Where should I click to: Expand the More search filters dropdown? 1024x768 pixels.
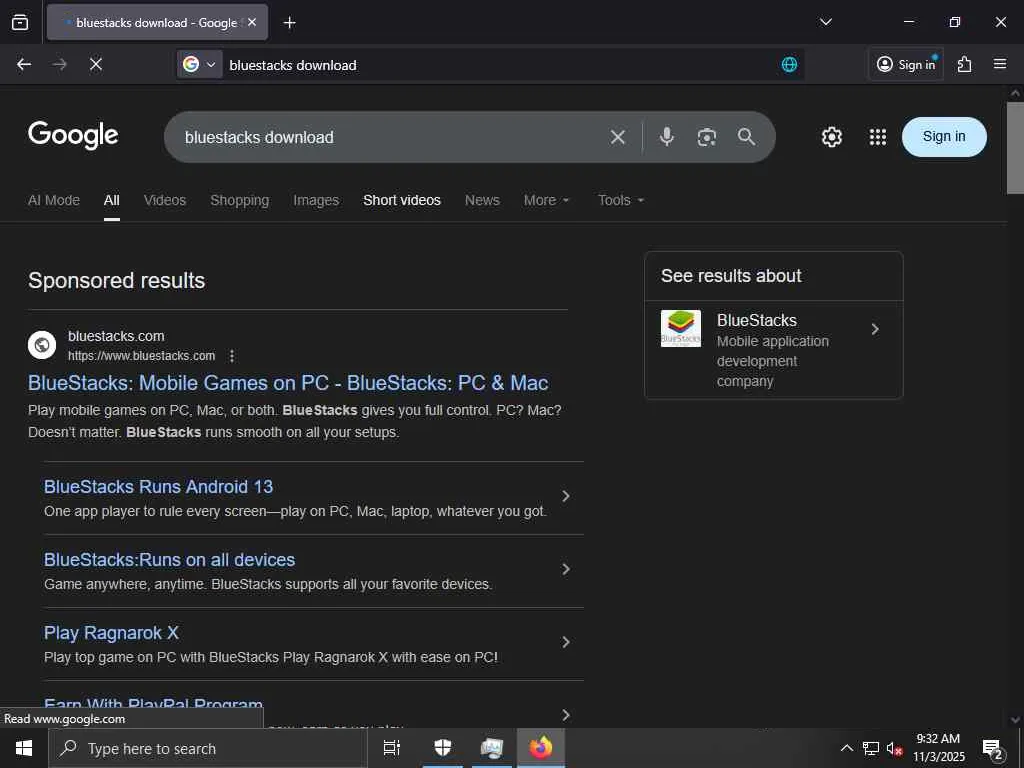547,200
